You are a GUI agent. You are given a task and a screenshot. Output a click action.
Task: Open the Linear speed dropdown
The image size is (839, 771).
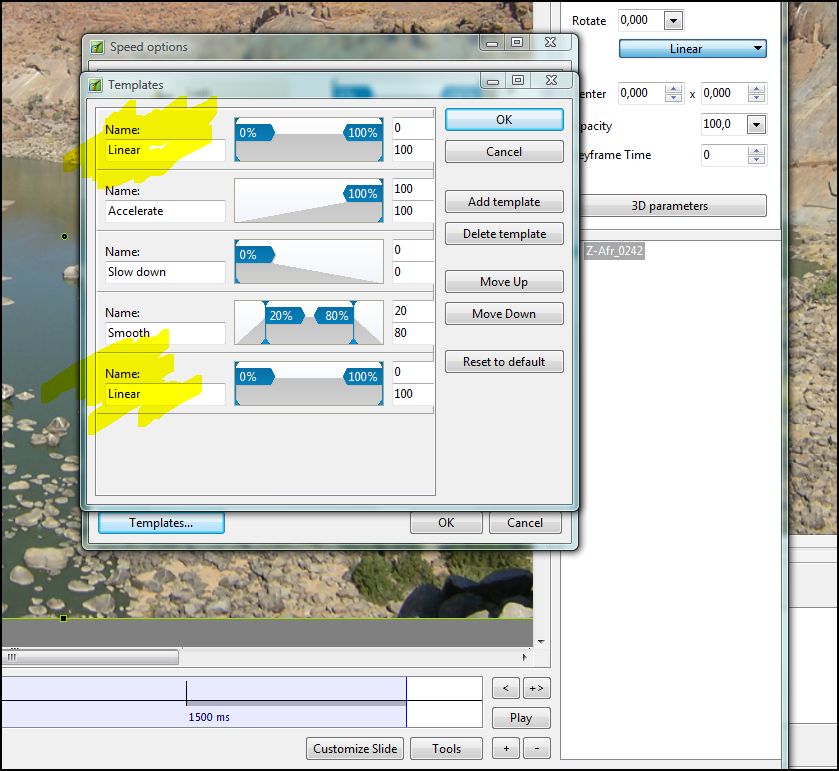coord(692,49)
